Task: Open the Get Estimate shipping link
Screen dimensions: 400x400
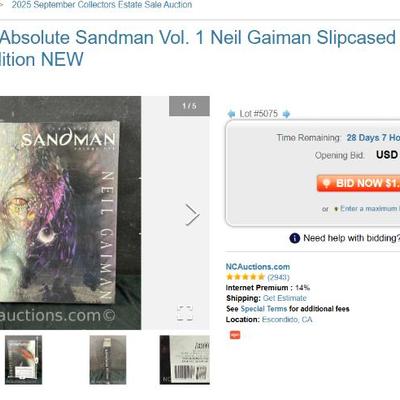Action: tap(285, 298)
